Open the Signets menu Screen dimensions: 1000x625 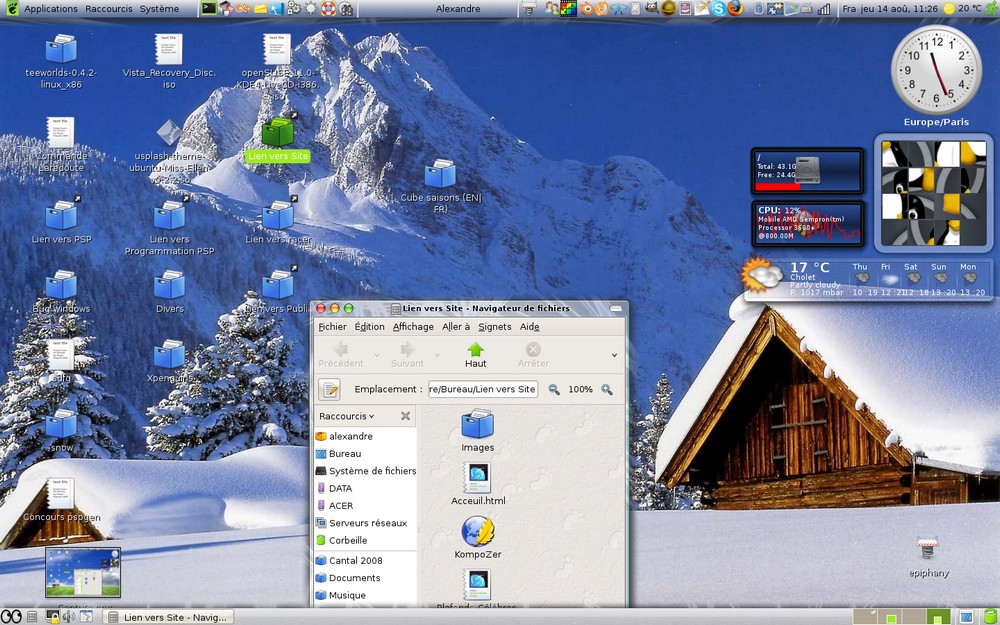495,327
